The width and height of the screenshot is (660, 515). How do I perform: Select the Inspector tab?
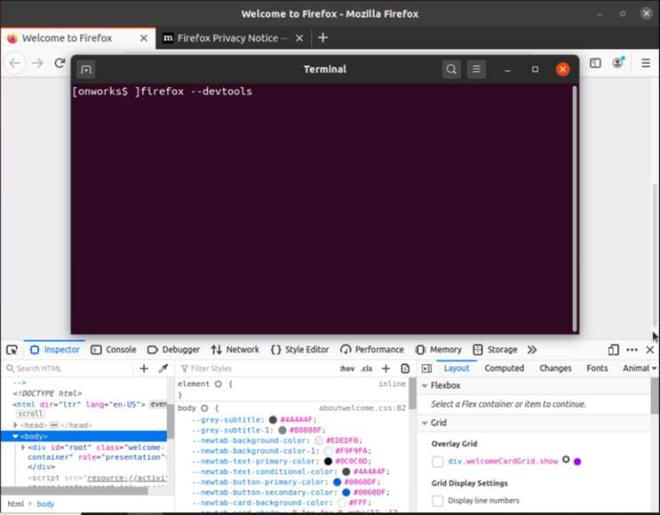click(x=55, y=350)
